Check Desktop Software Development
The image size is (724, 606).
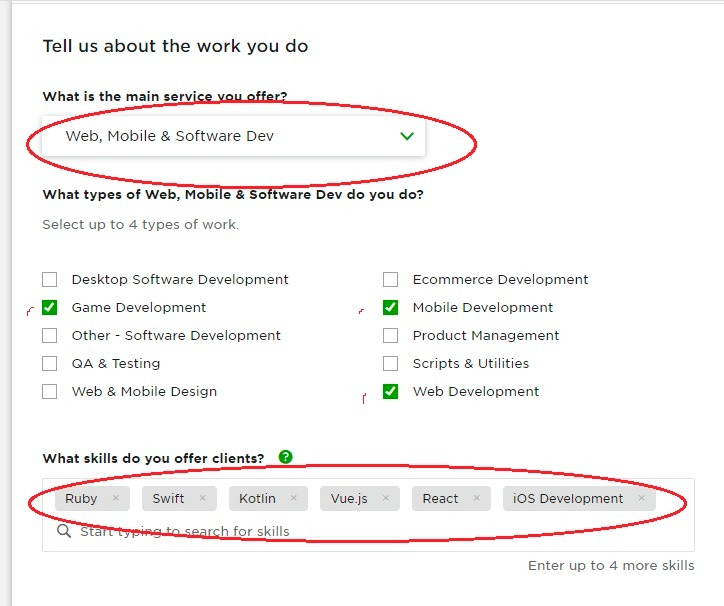click(x=50, y=280)
